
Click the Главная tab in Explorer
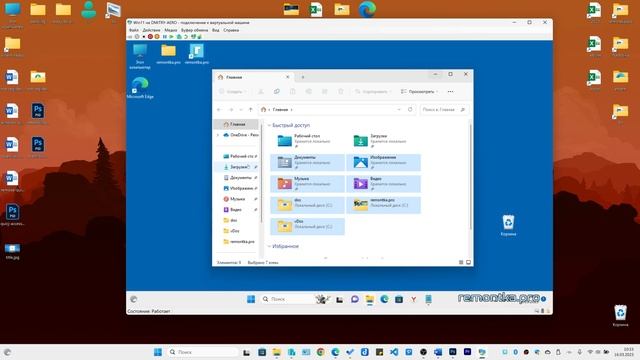[x=253, y=77]
